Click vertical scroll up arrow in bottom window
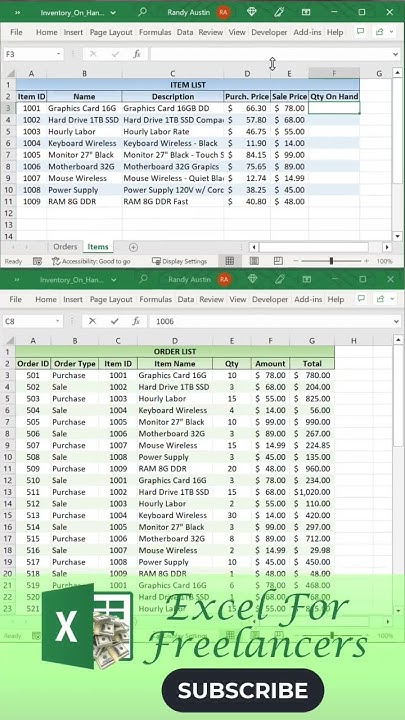 [399, 340]
